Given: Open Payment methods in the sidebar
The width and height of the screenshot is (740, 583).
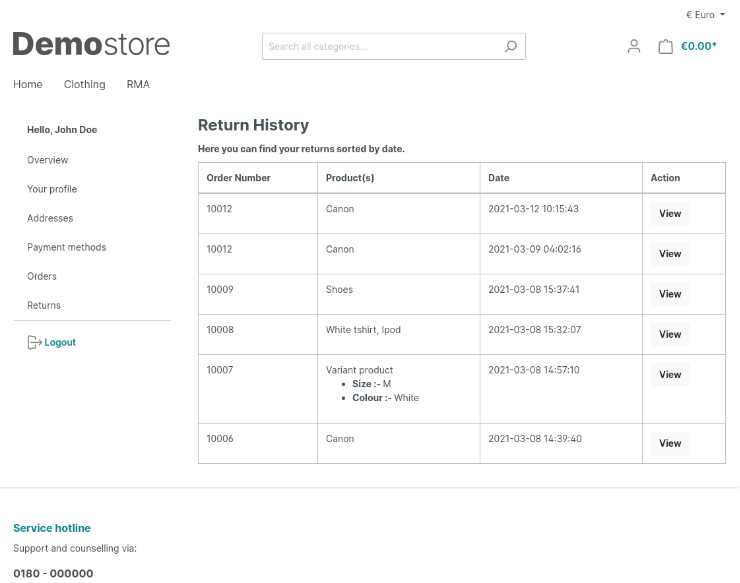Looking at the screenshot, I should click(x=66, y=247).
